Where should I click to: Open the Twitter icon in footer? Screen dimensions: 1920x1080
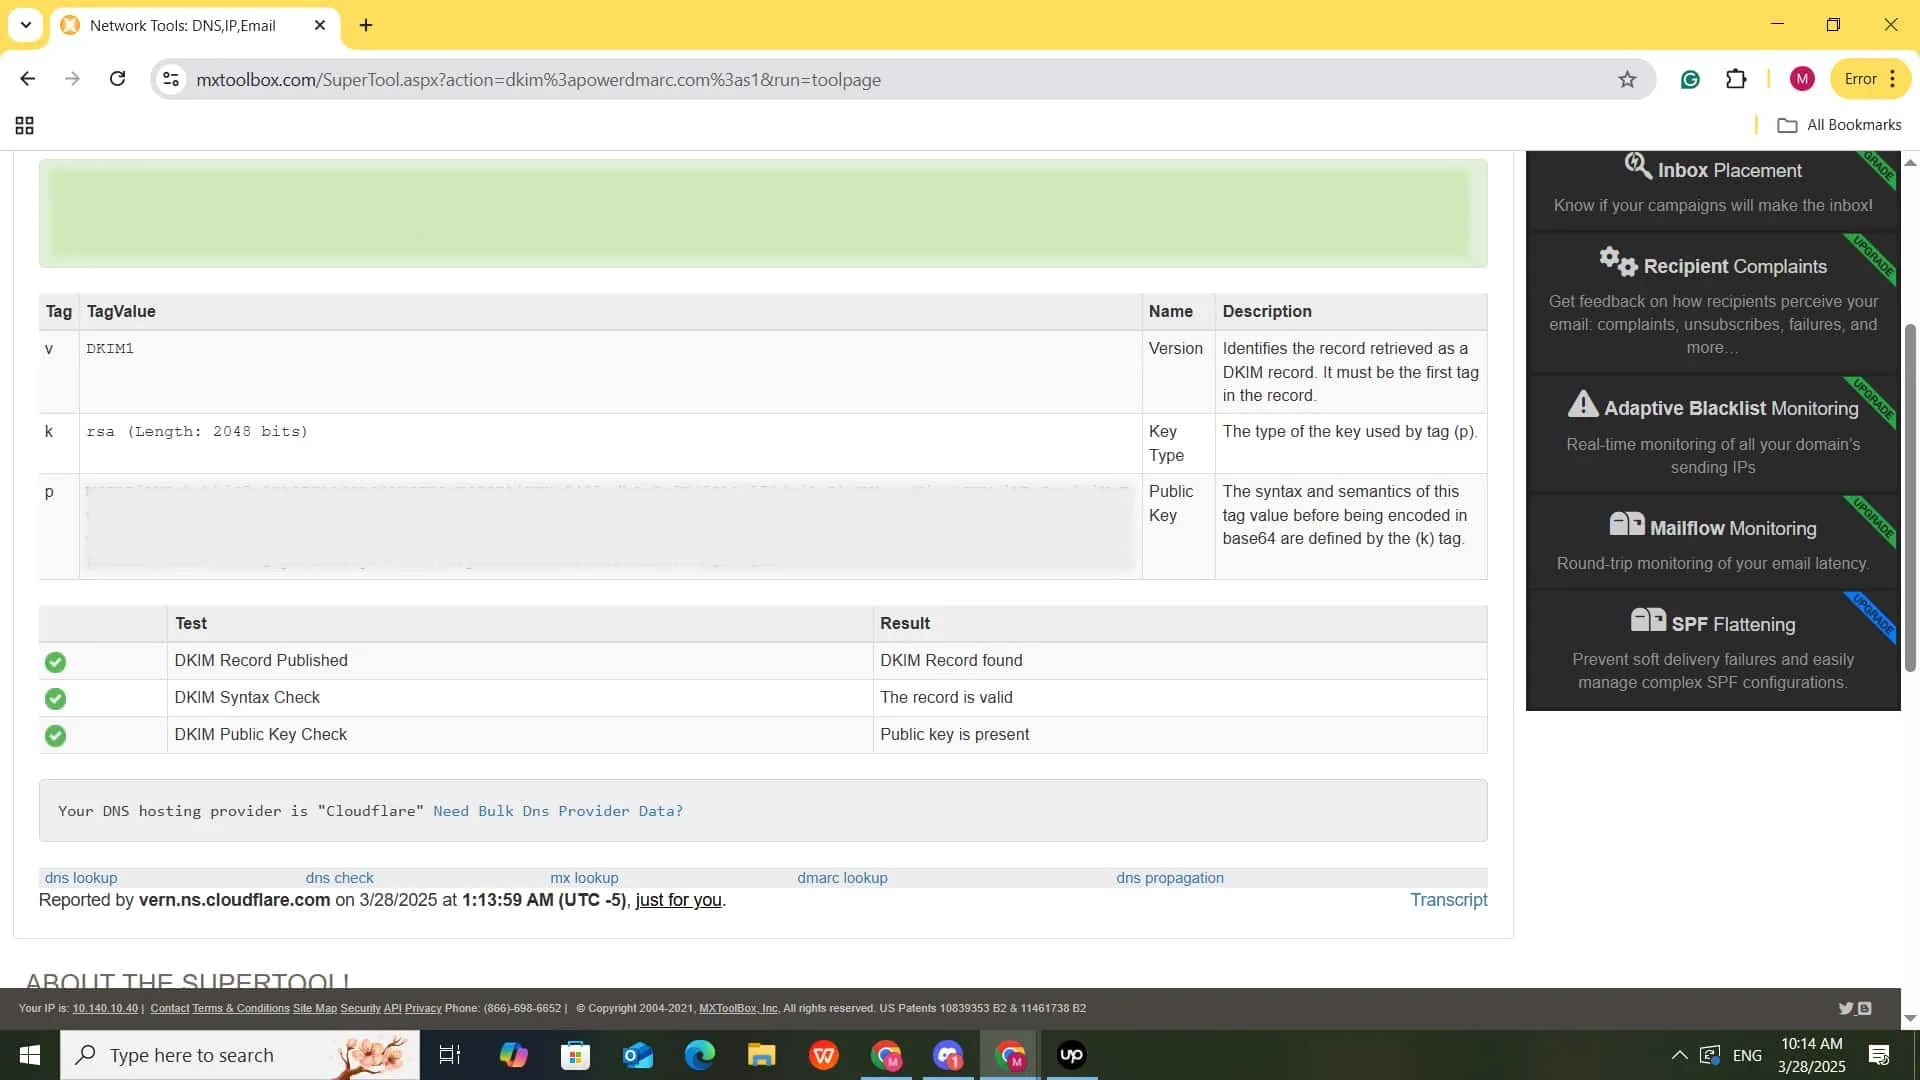[x=1846, y=1008]
